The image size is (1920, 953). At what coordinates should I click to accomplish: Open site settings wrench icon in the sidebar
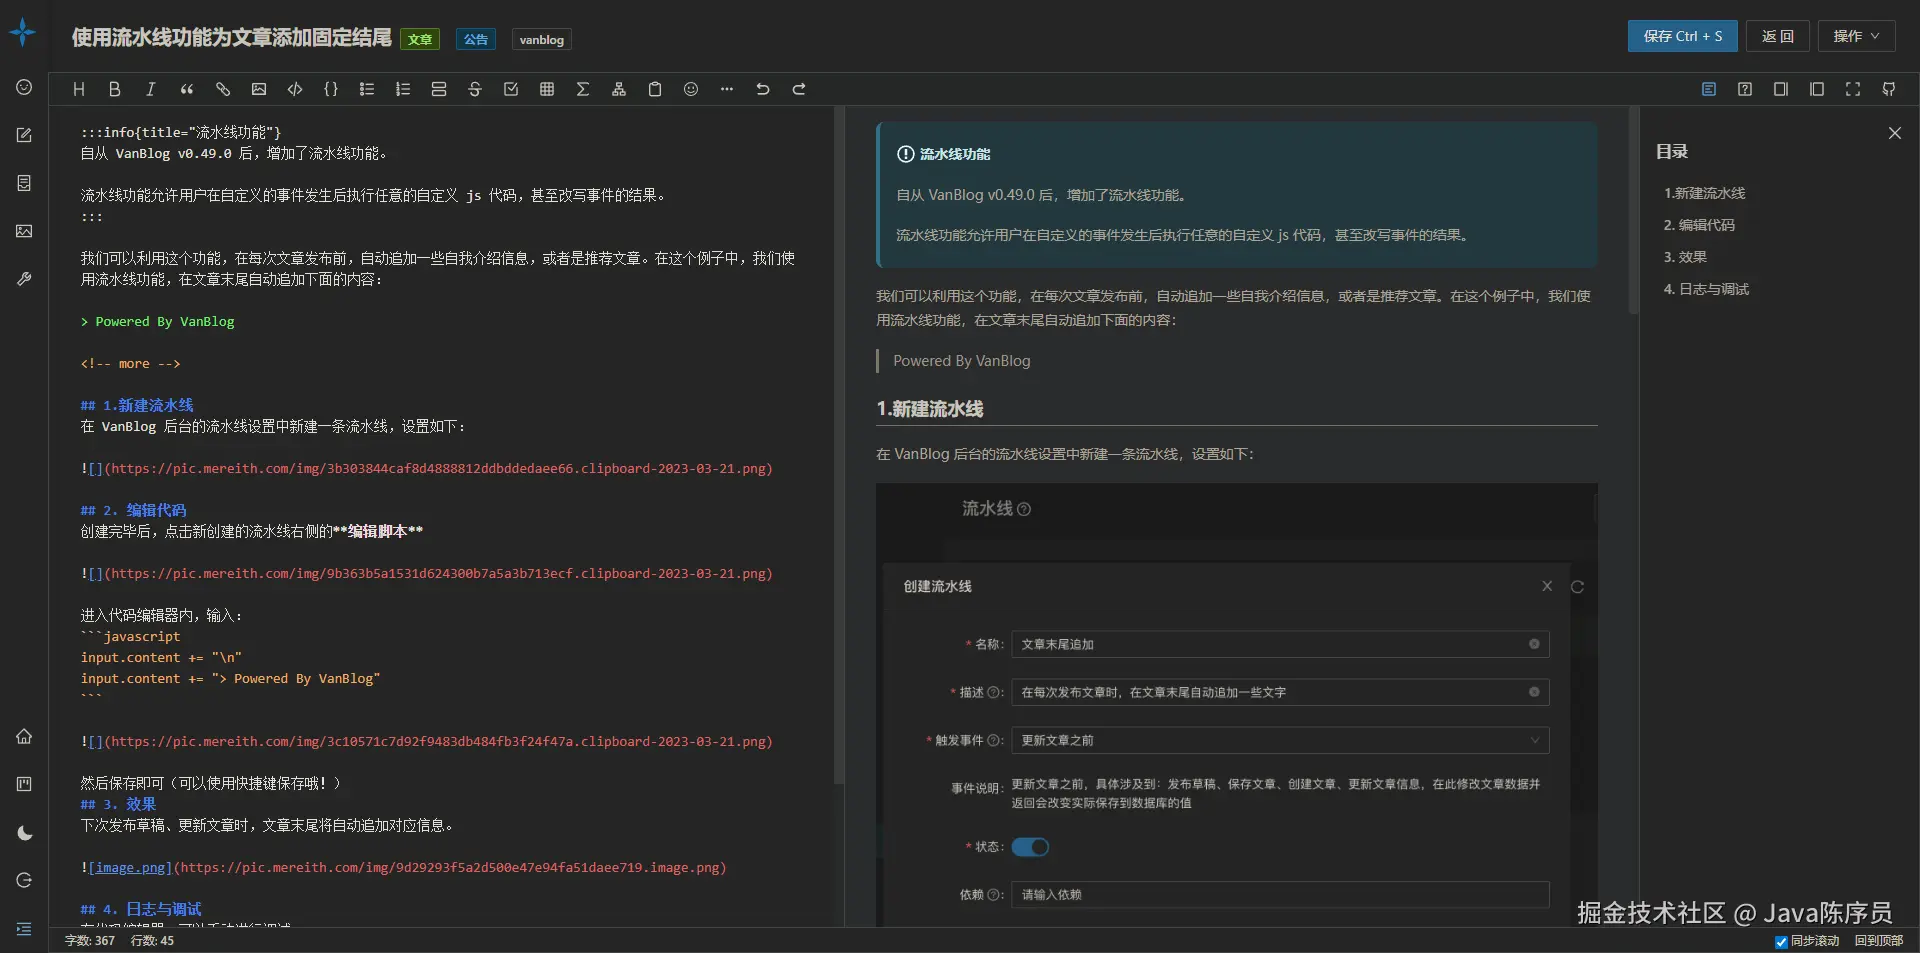click(x=24, y=279)
